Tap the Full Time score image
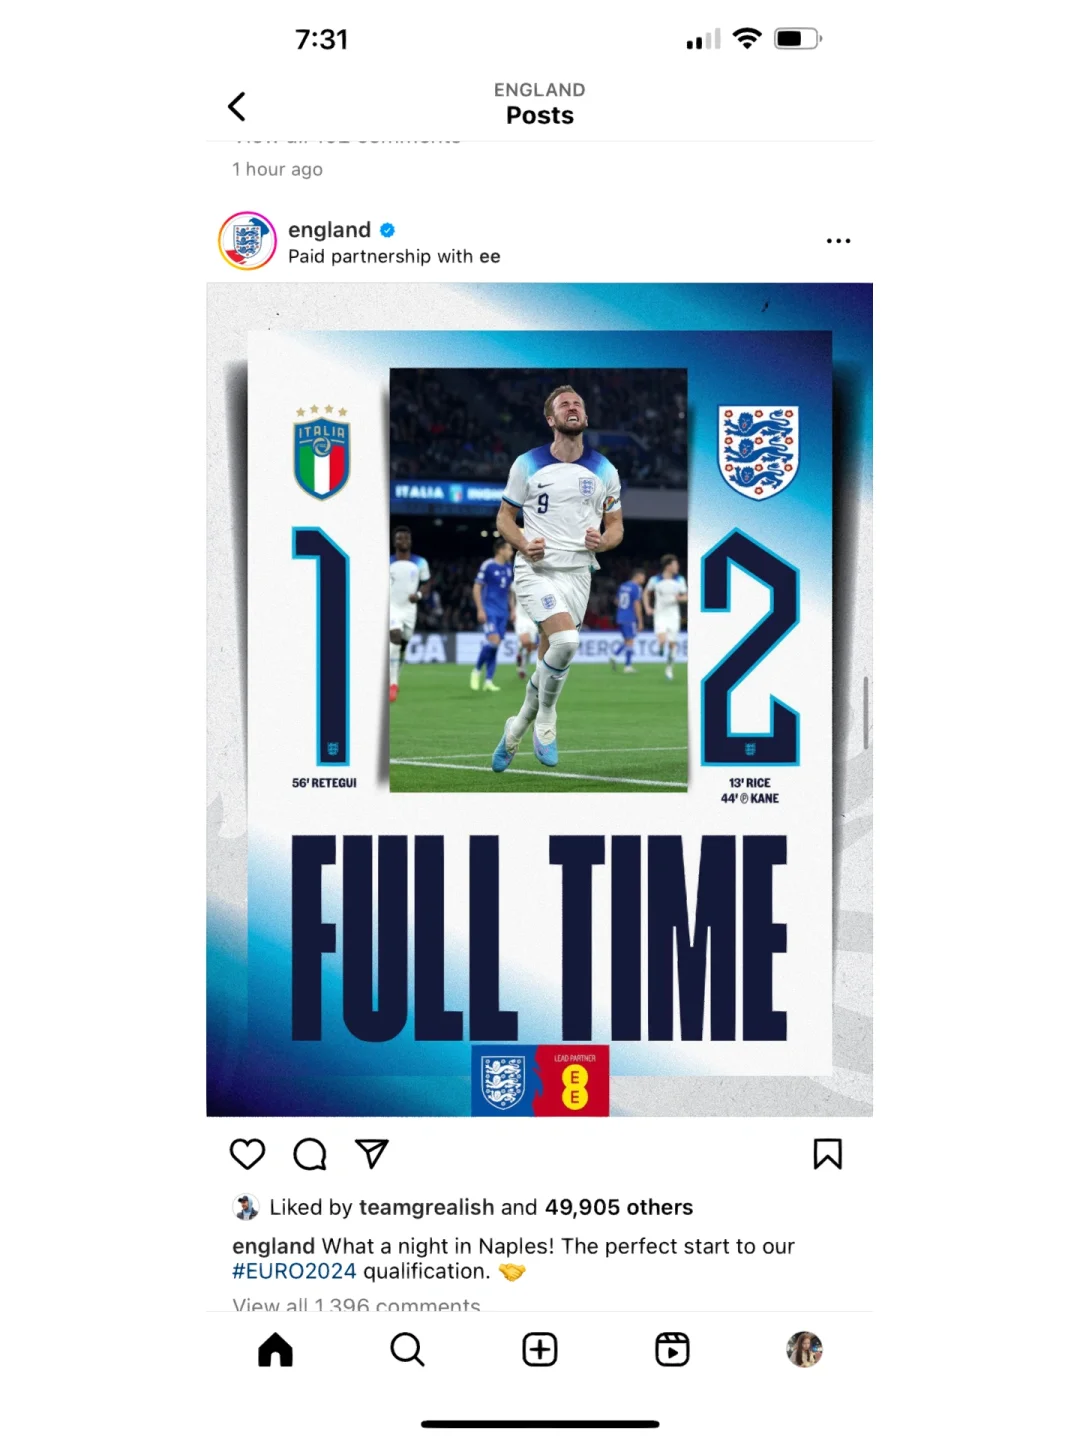This screenshot has height=1440, width=1080. 540,700
